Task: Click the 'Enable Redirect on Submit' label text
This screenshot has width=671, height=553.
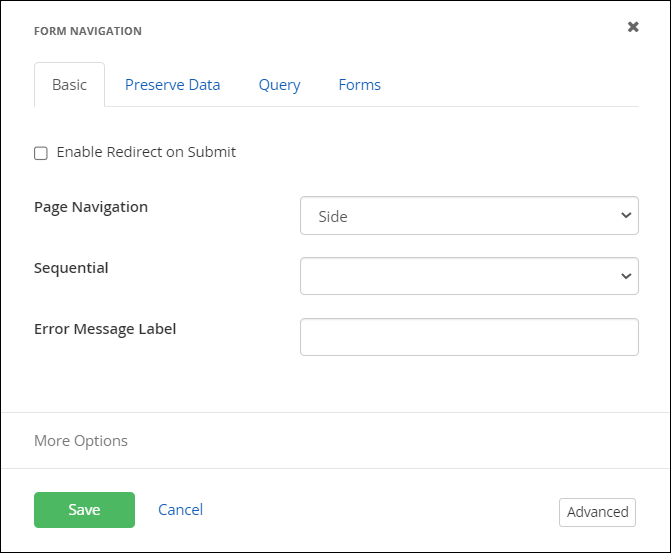Action: [x=146, y=152]
